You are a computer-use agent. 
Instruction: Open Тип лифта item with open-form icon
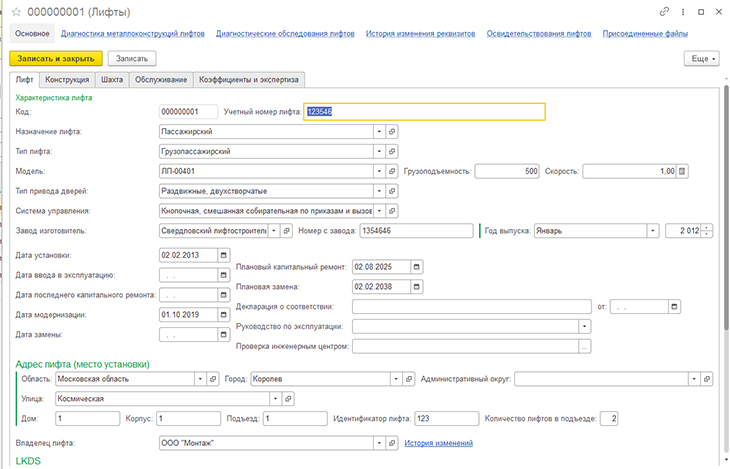pos(392,151)
